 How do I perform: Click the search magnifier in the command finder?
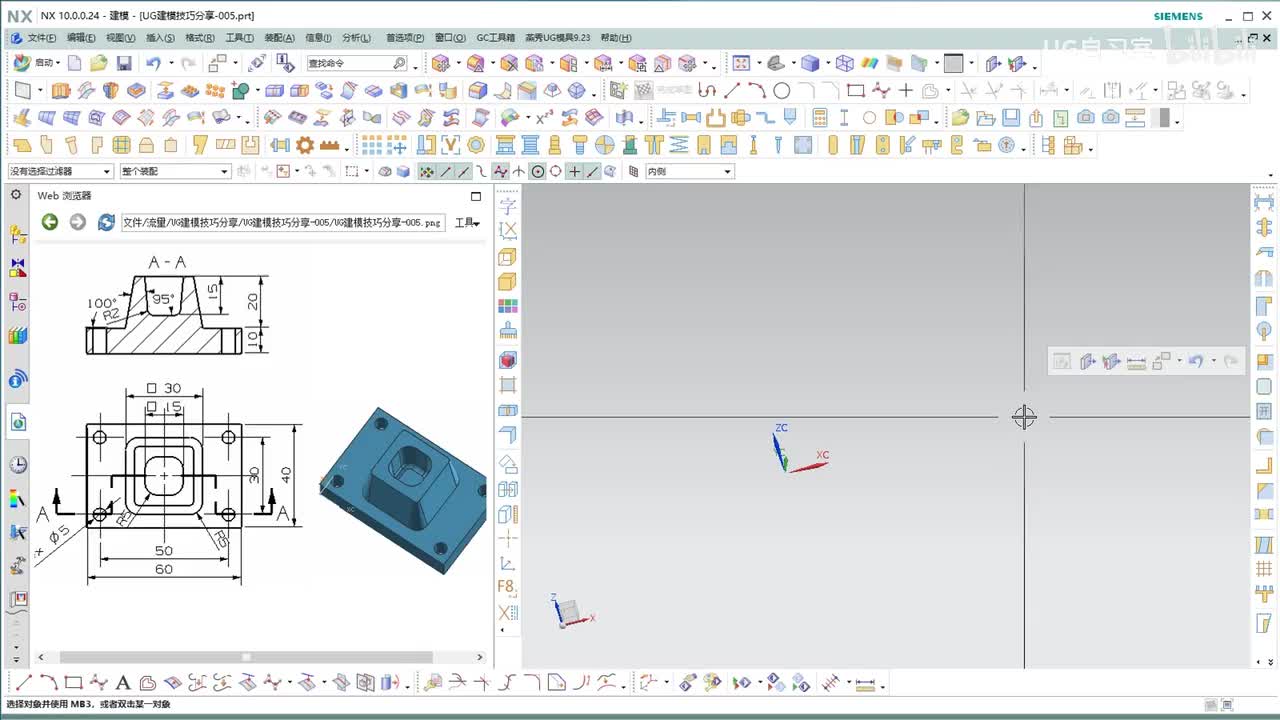[399, 63]
